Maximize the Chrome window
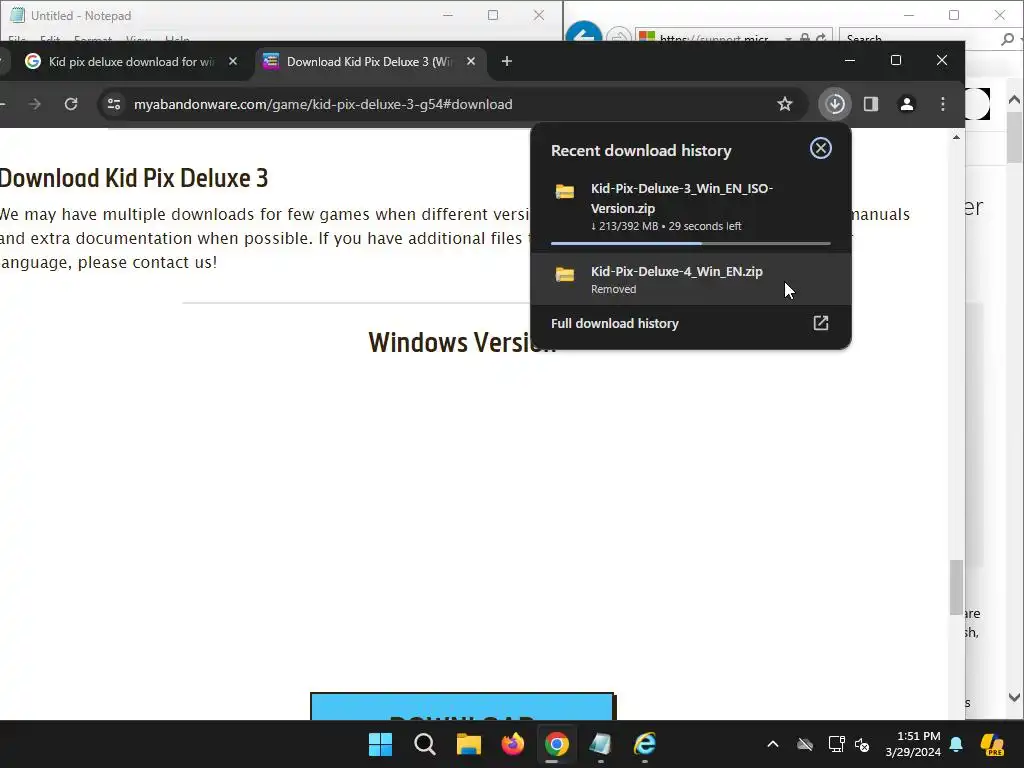 pyautogui.click(x=895, y=60)
